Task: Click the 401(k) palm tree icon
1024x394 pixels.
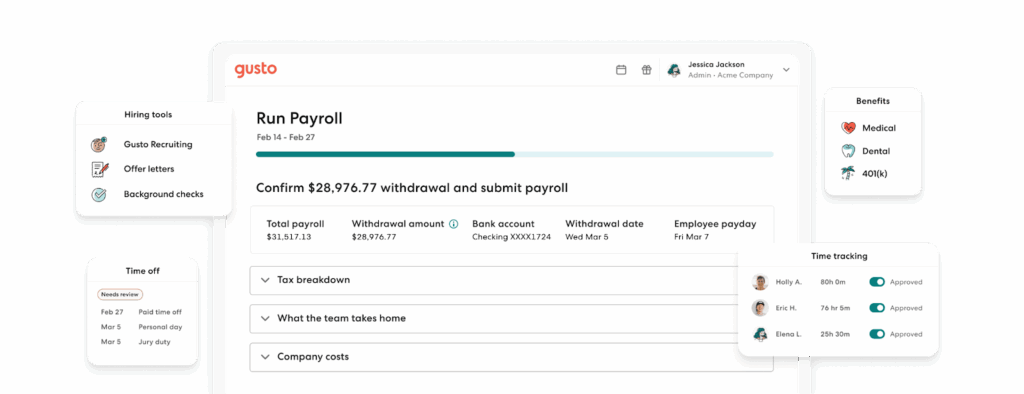Action: [x=848, y=174]
